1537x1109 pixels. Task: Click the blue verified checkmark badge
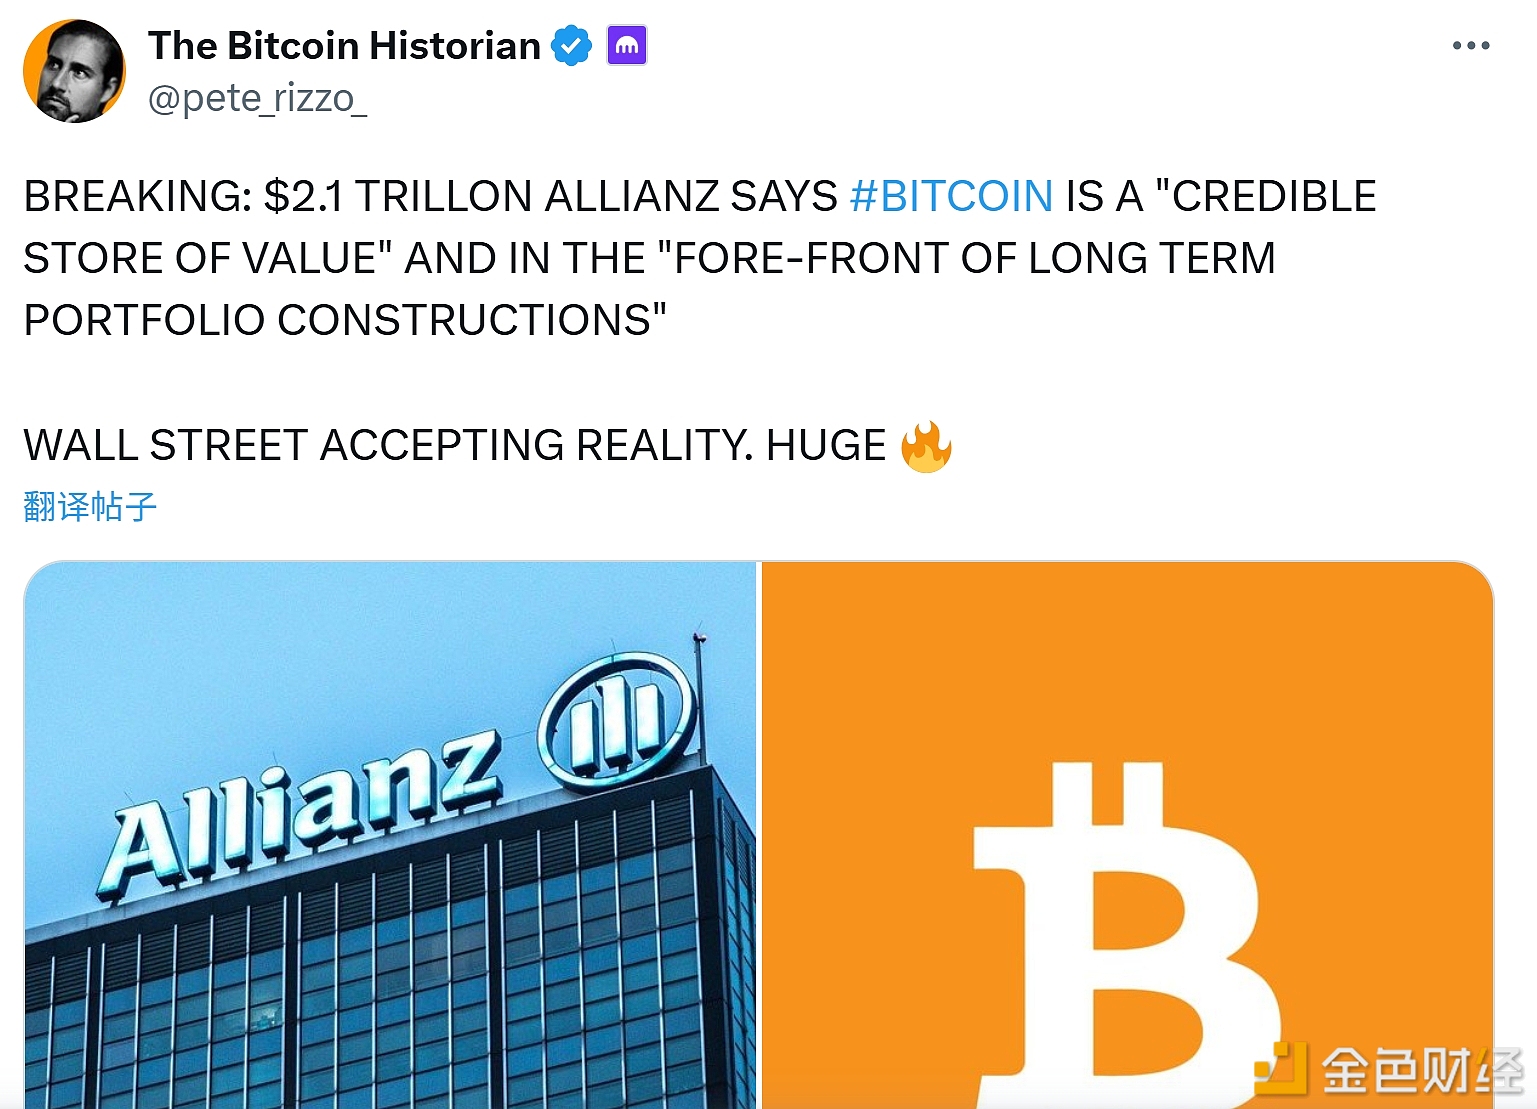tap(572, 46)
